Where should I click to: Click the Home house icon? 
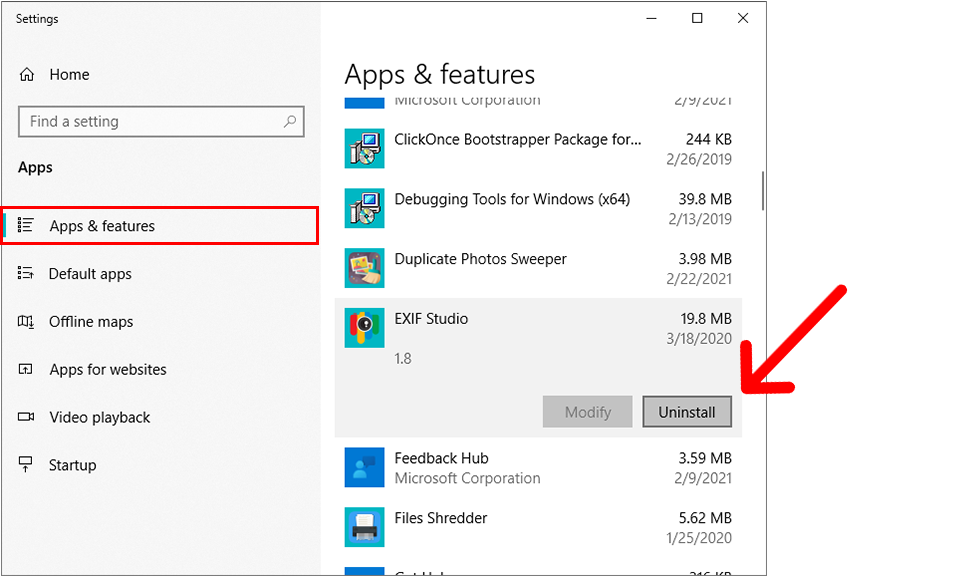click(x=27, y=75)
